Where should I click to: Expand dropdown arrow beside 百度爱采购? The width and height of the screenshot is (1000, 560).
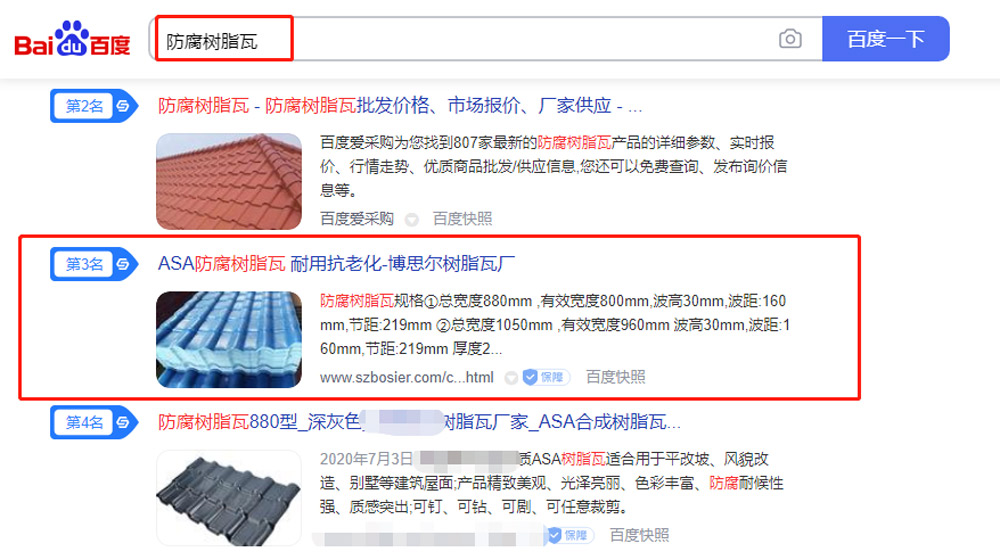(412, 219)
